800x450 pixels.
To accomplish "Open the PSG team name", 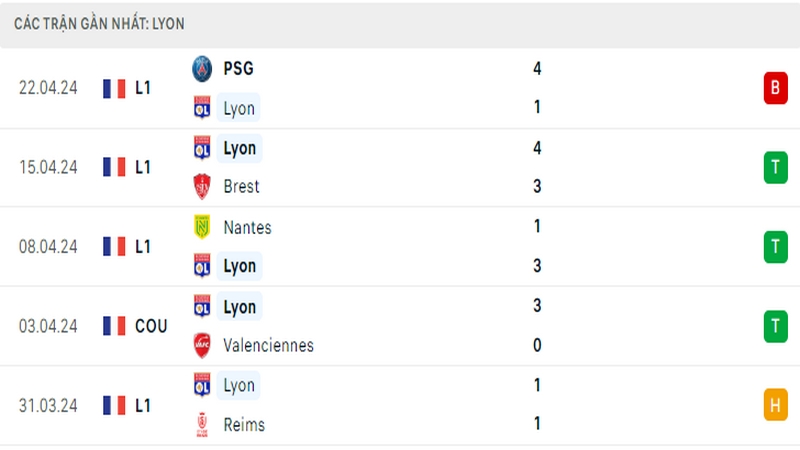I will click(238, 69).
